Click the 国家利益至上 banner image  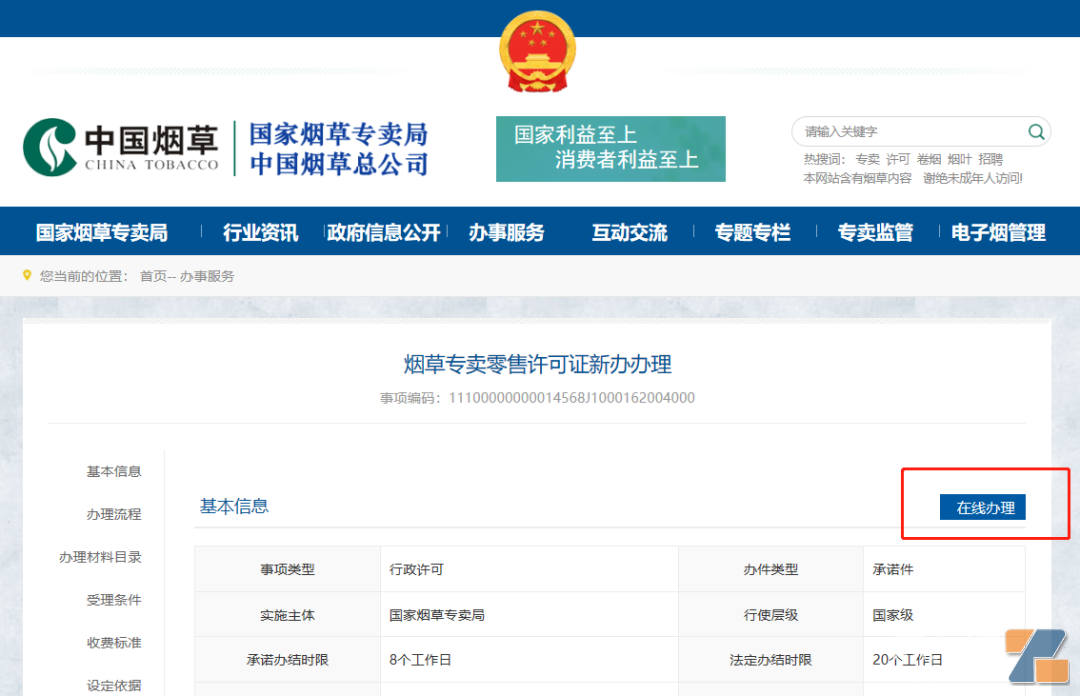point(610,149)
